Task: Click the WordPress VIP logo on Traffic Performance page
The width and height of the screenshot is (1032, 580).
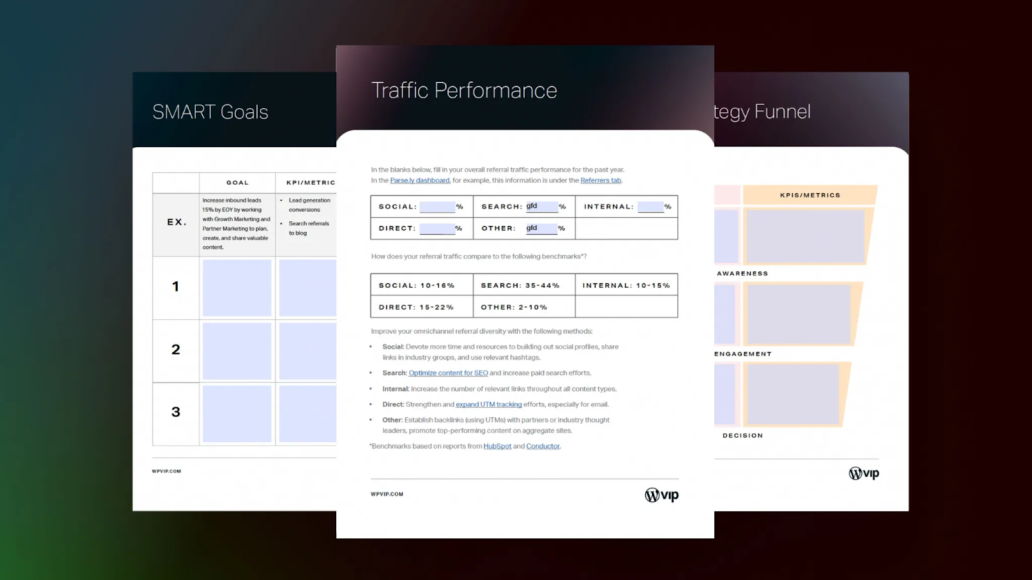Action: click(x=661, y=495)
